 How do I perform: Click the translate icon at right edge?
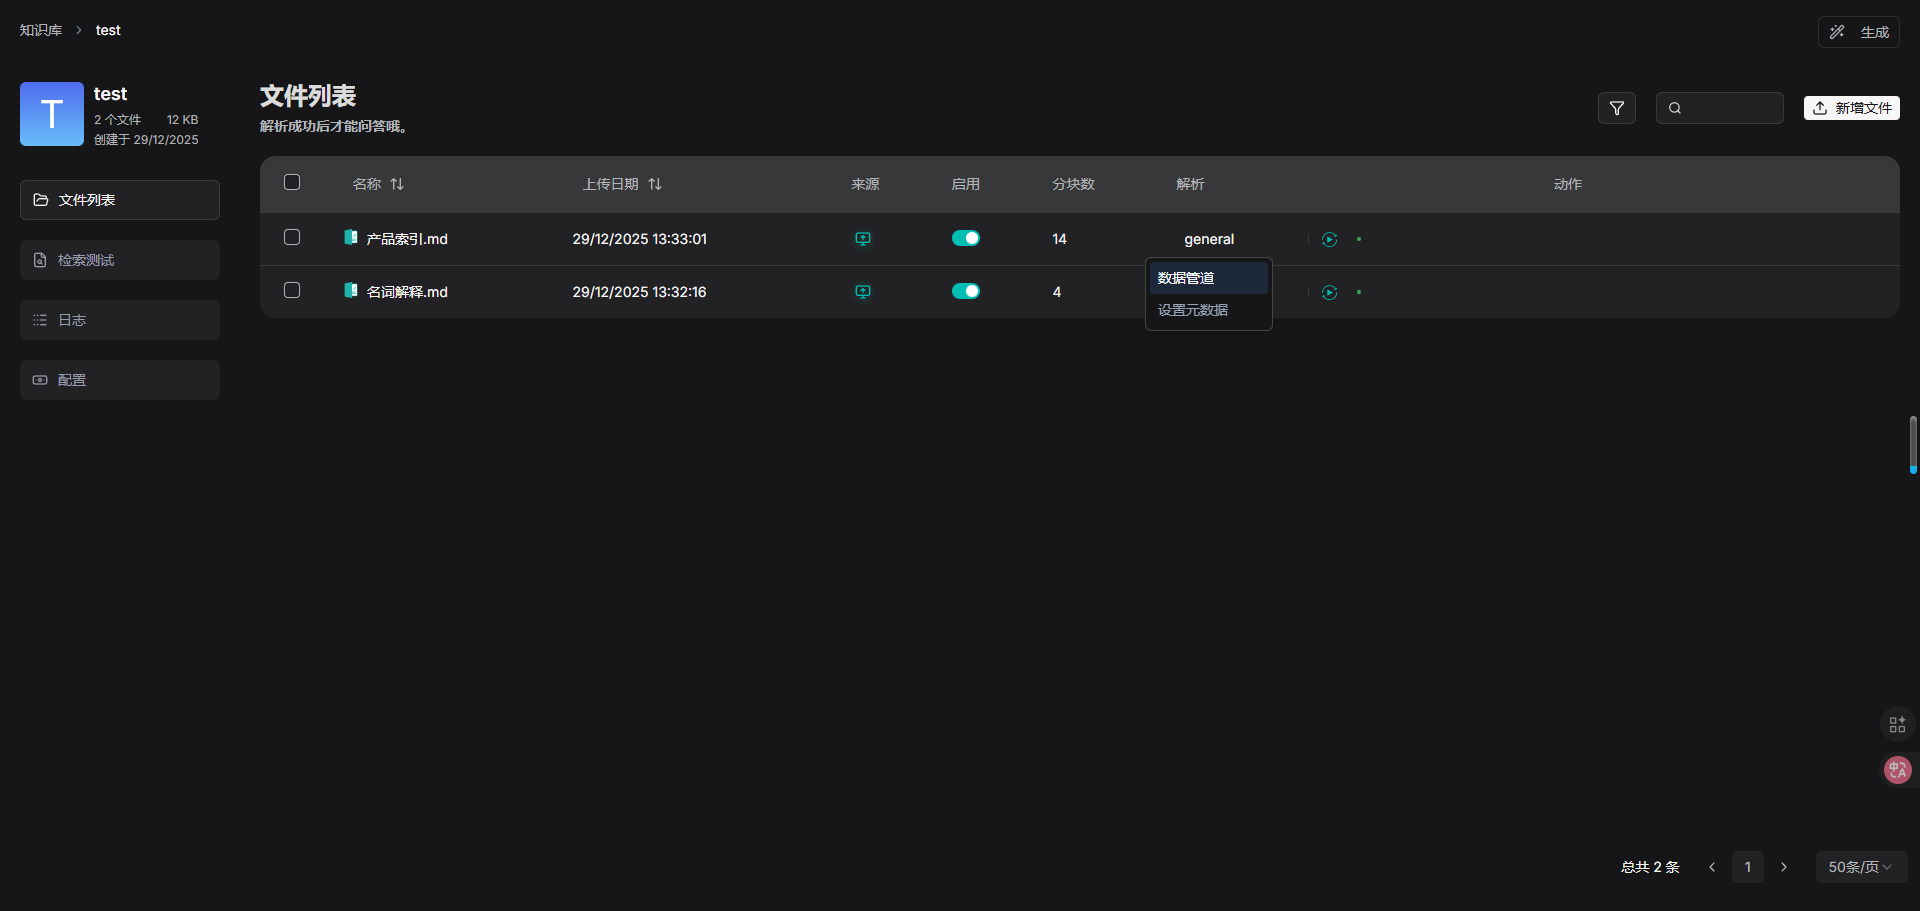[x=1897, y=770]
